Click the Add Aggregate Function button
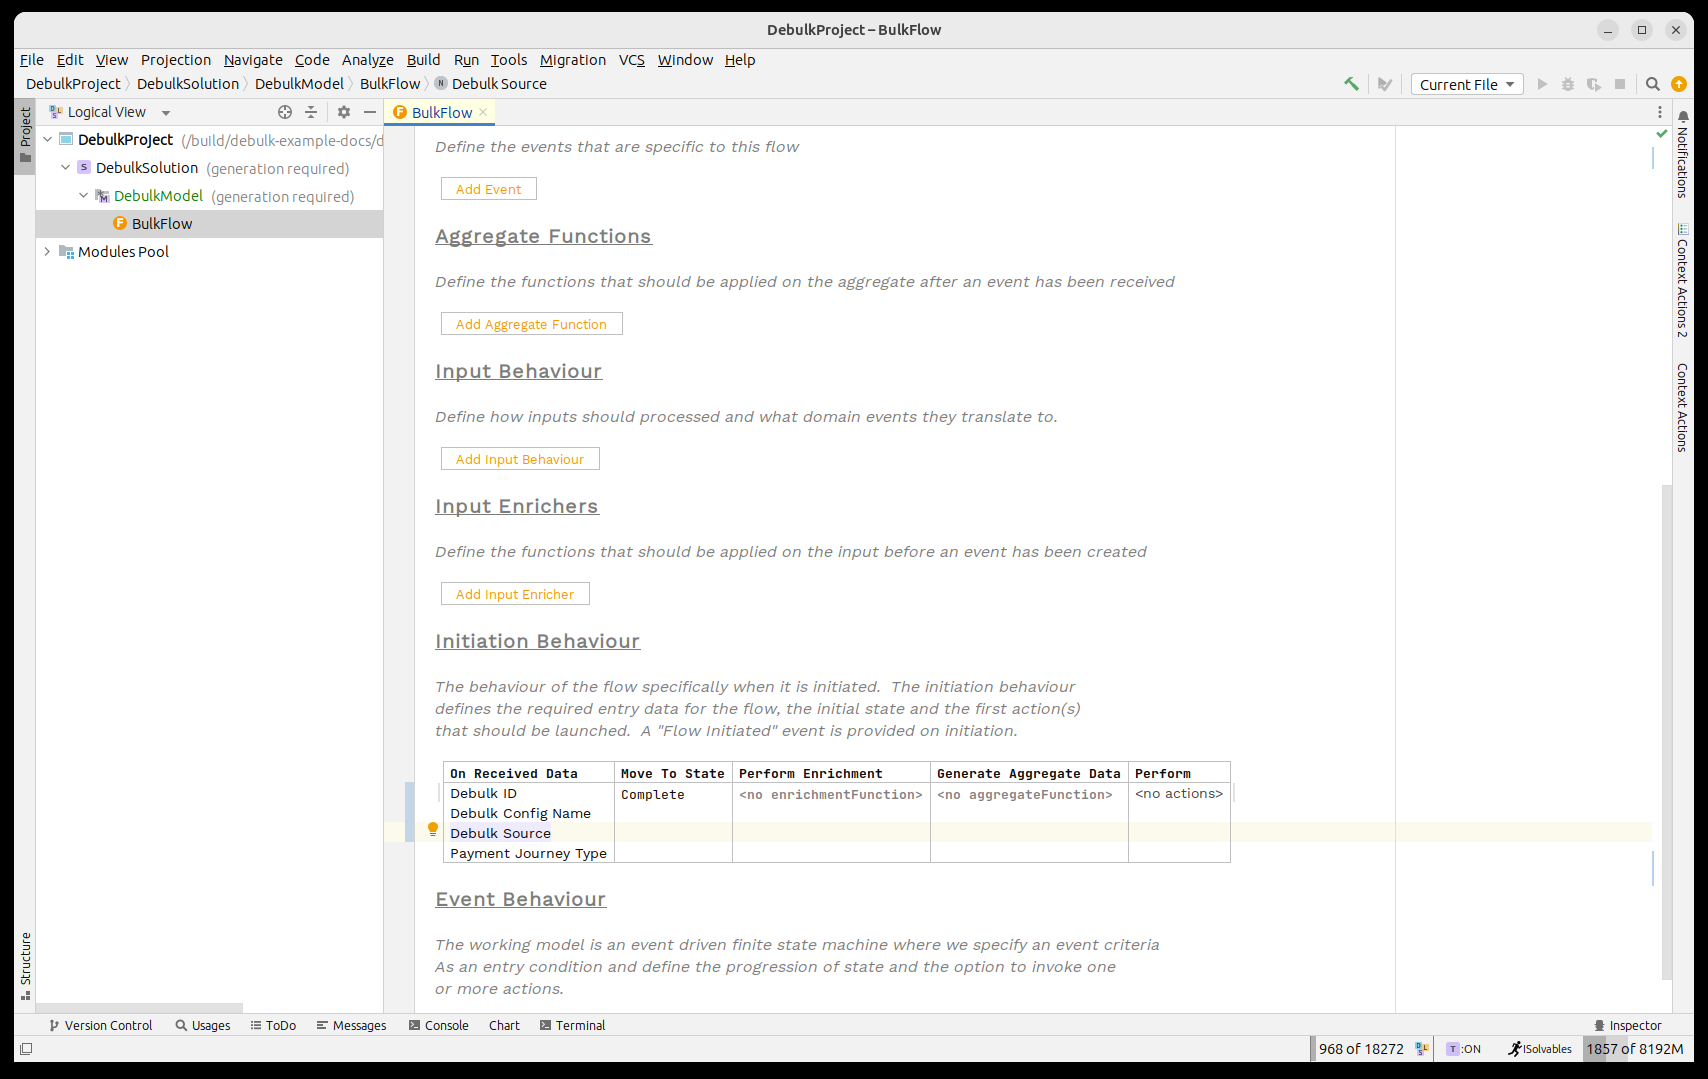Screen dimensions: 1708x1079 pyautogui.click(x=531, y=324)
